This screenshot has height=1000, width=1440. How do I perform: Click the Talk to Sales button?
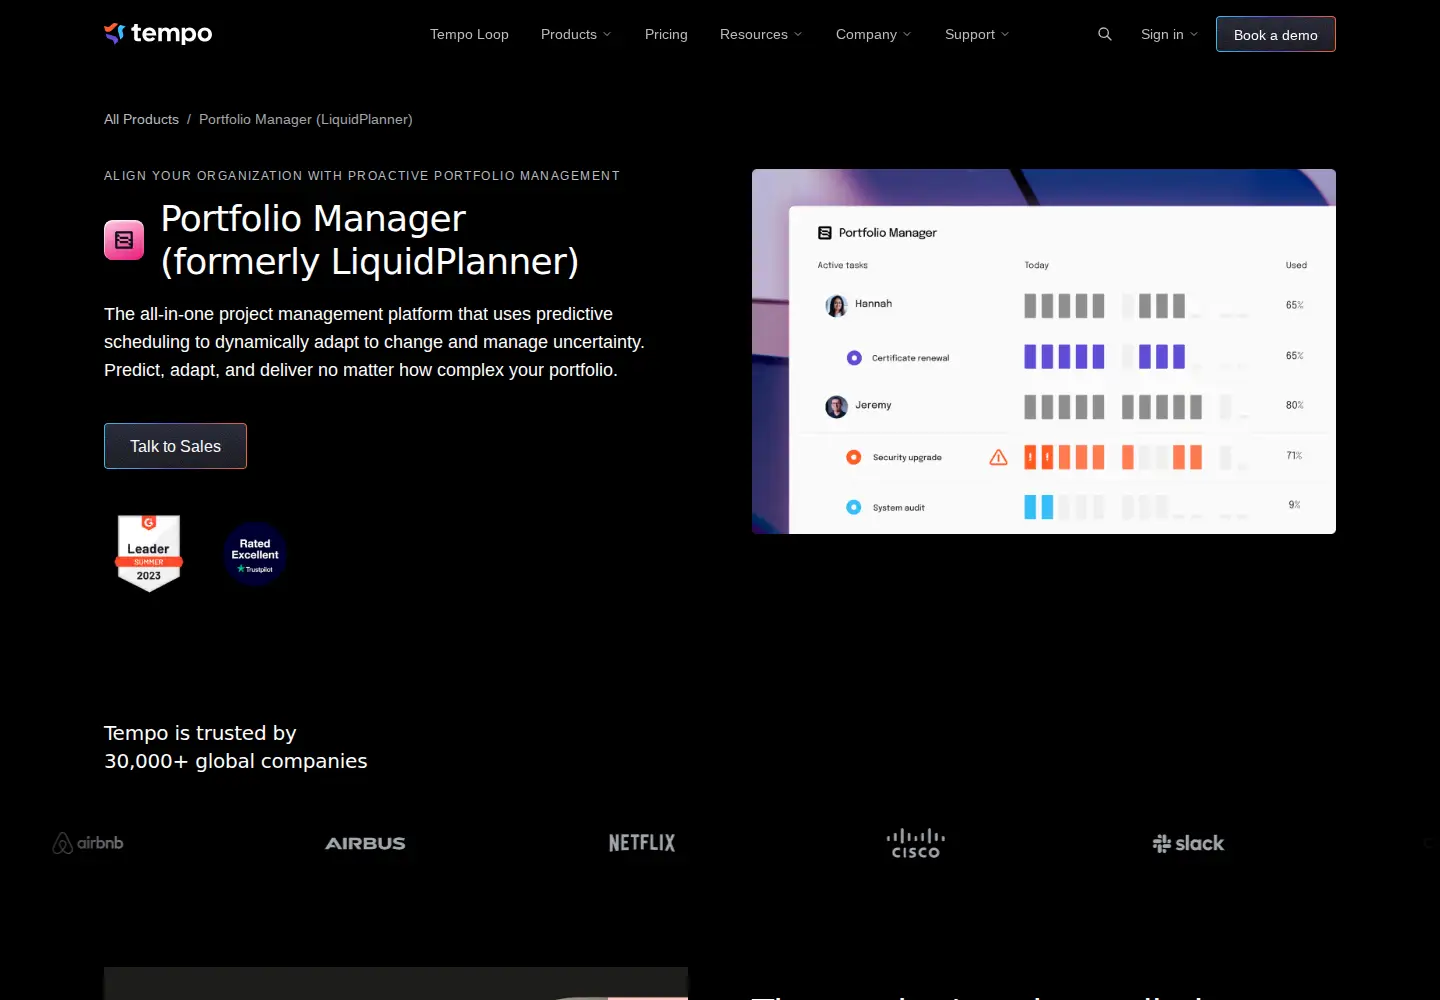click(175, 446)
